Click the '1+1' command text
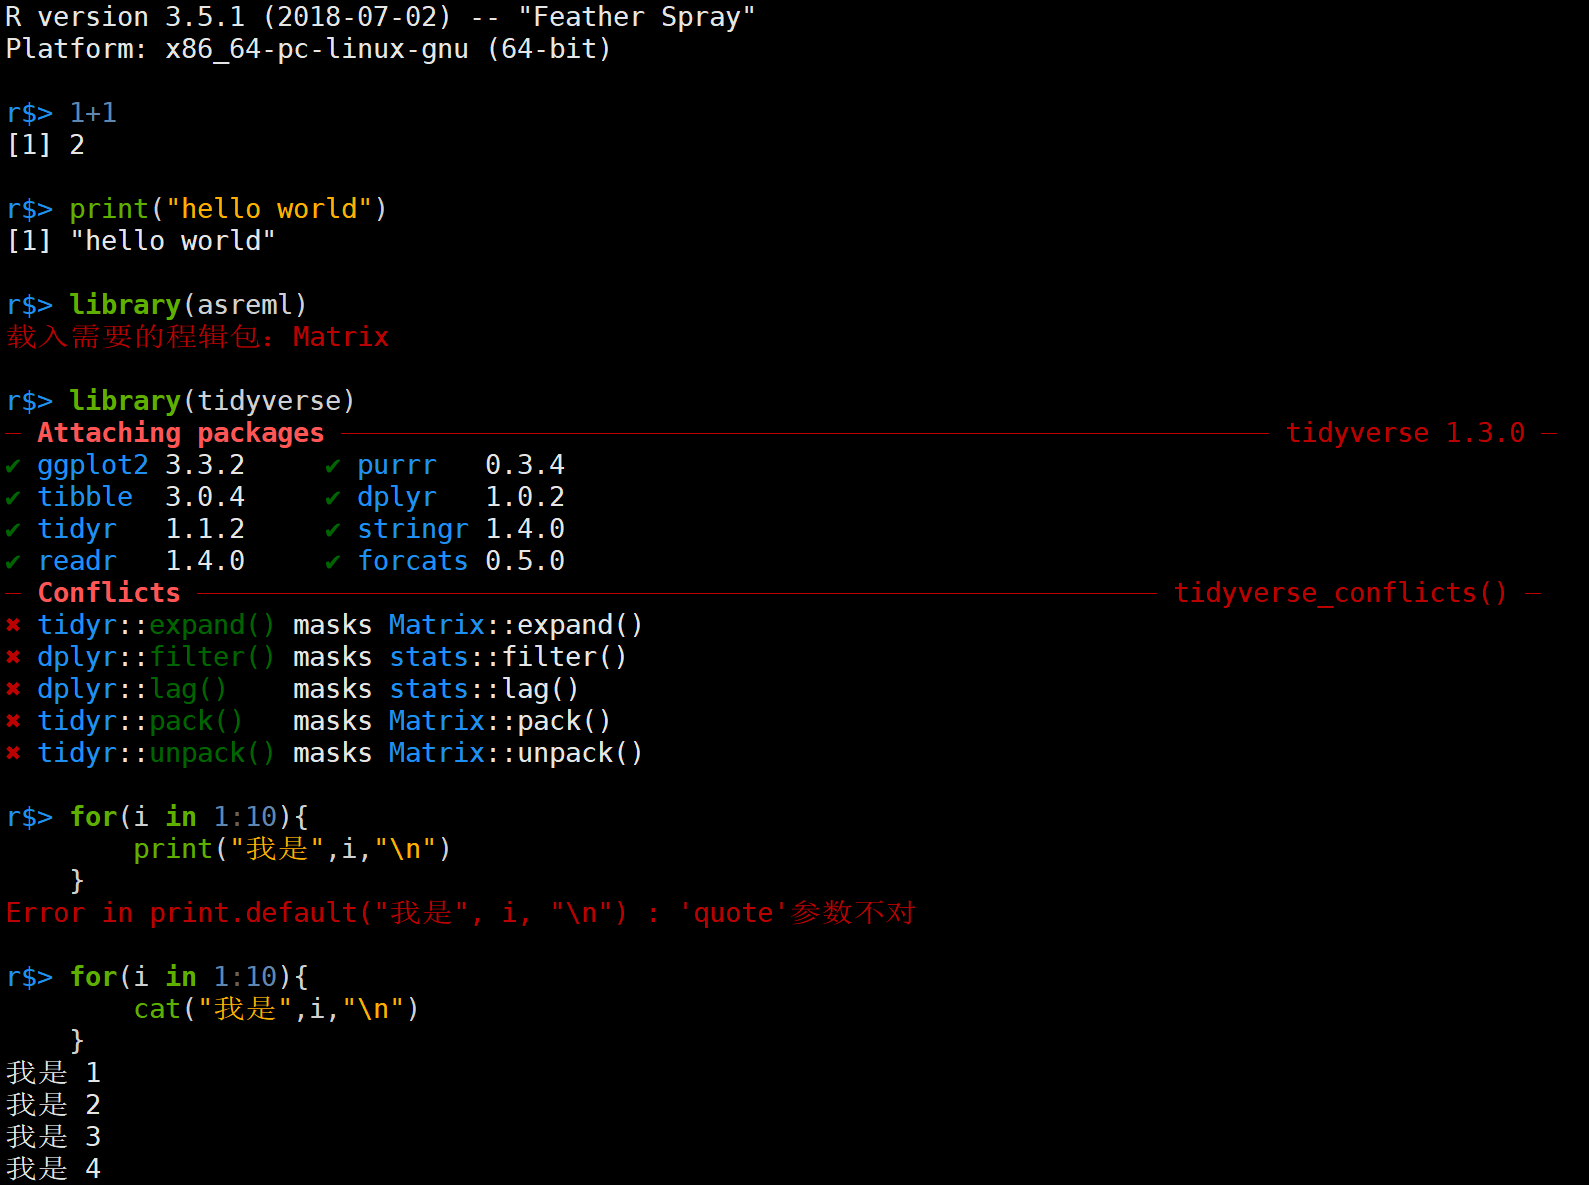 click(x=93, y=113)
